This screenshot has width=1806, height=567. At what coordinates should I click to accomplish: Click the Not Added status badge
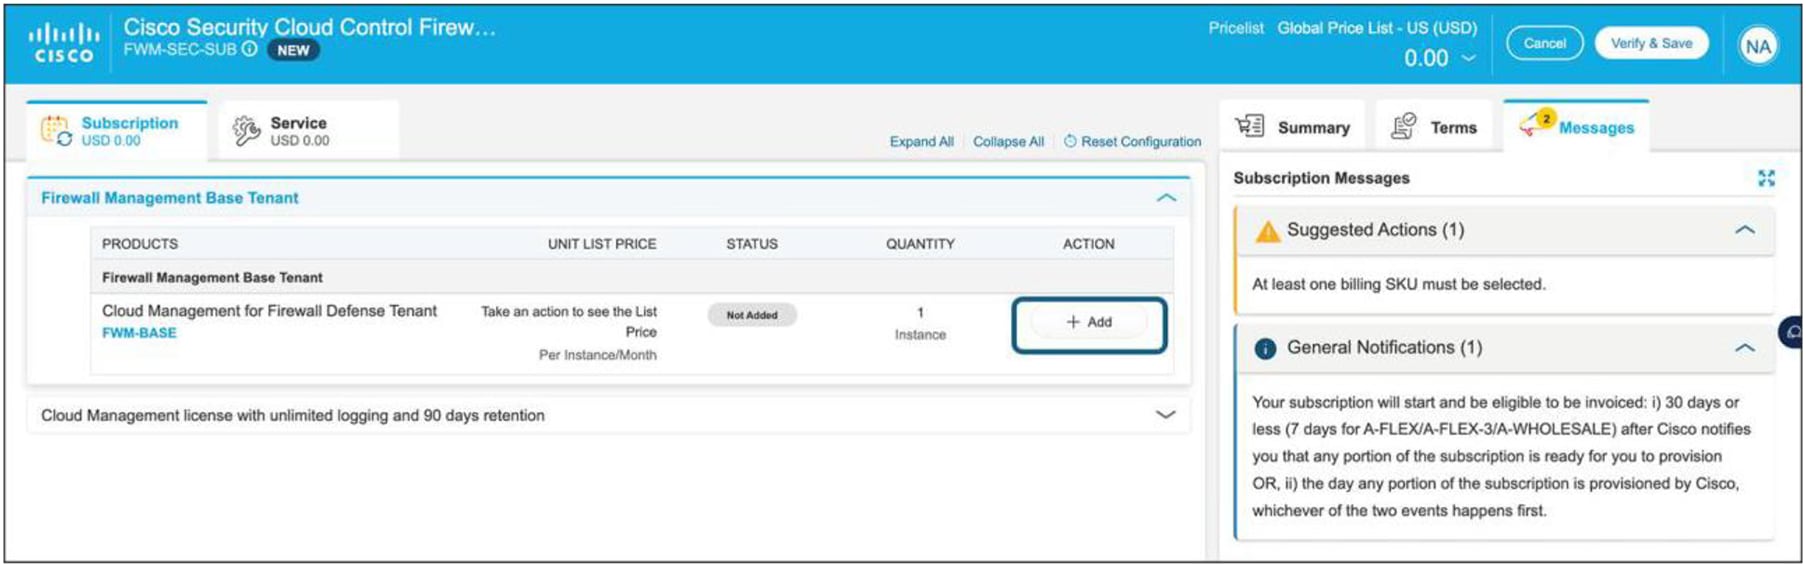tap(752, 315)
